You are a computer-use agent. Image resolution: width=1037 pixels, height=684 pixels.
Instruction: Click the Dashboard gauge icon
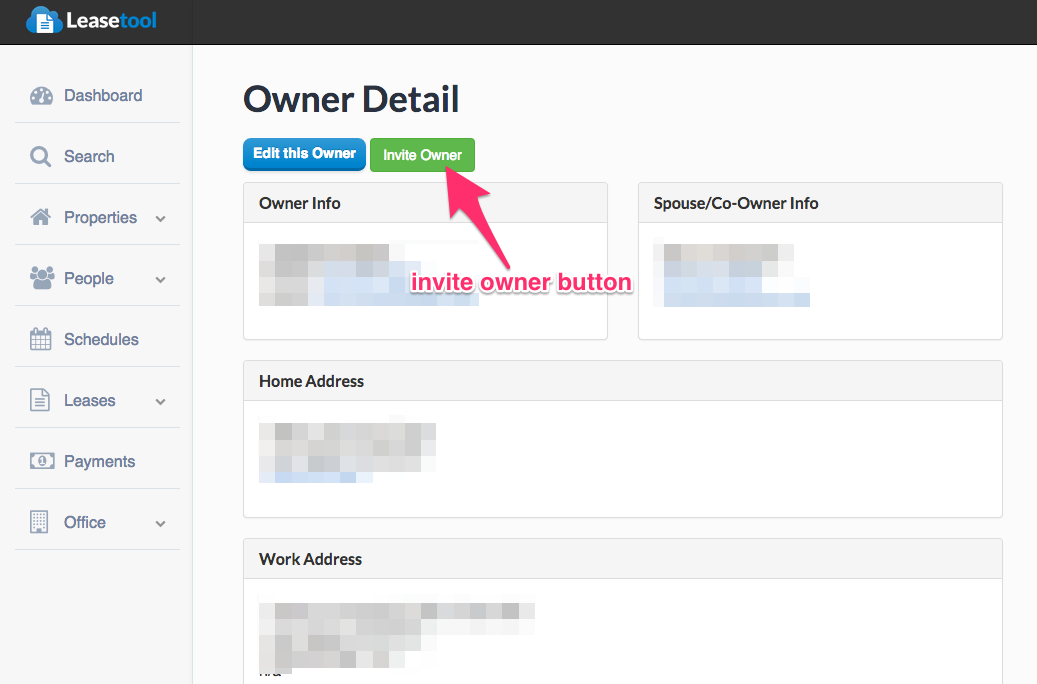pos(41,96)
